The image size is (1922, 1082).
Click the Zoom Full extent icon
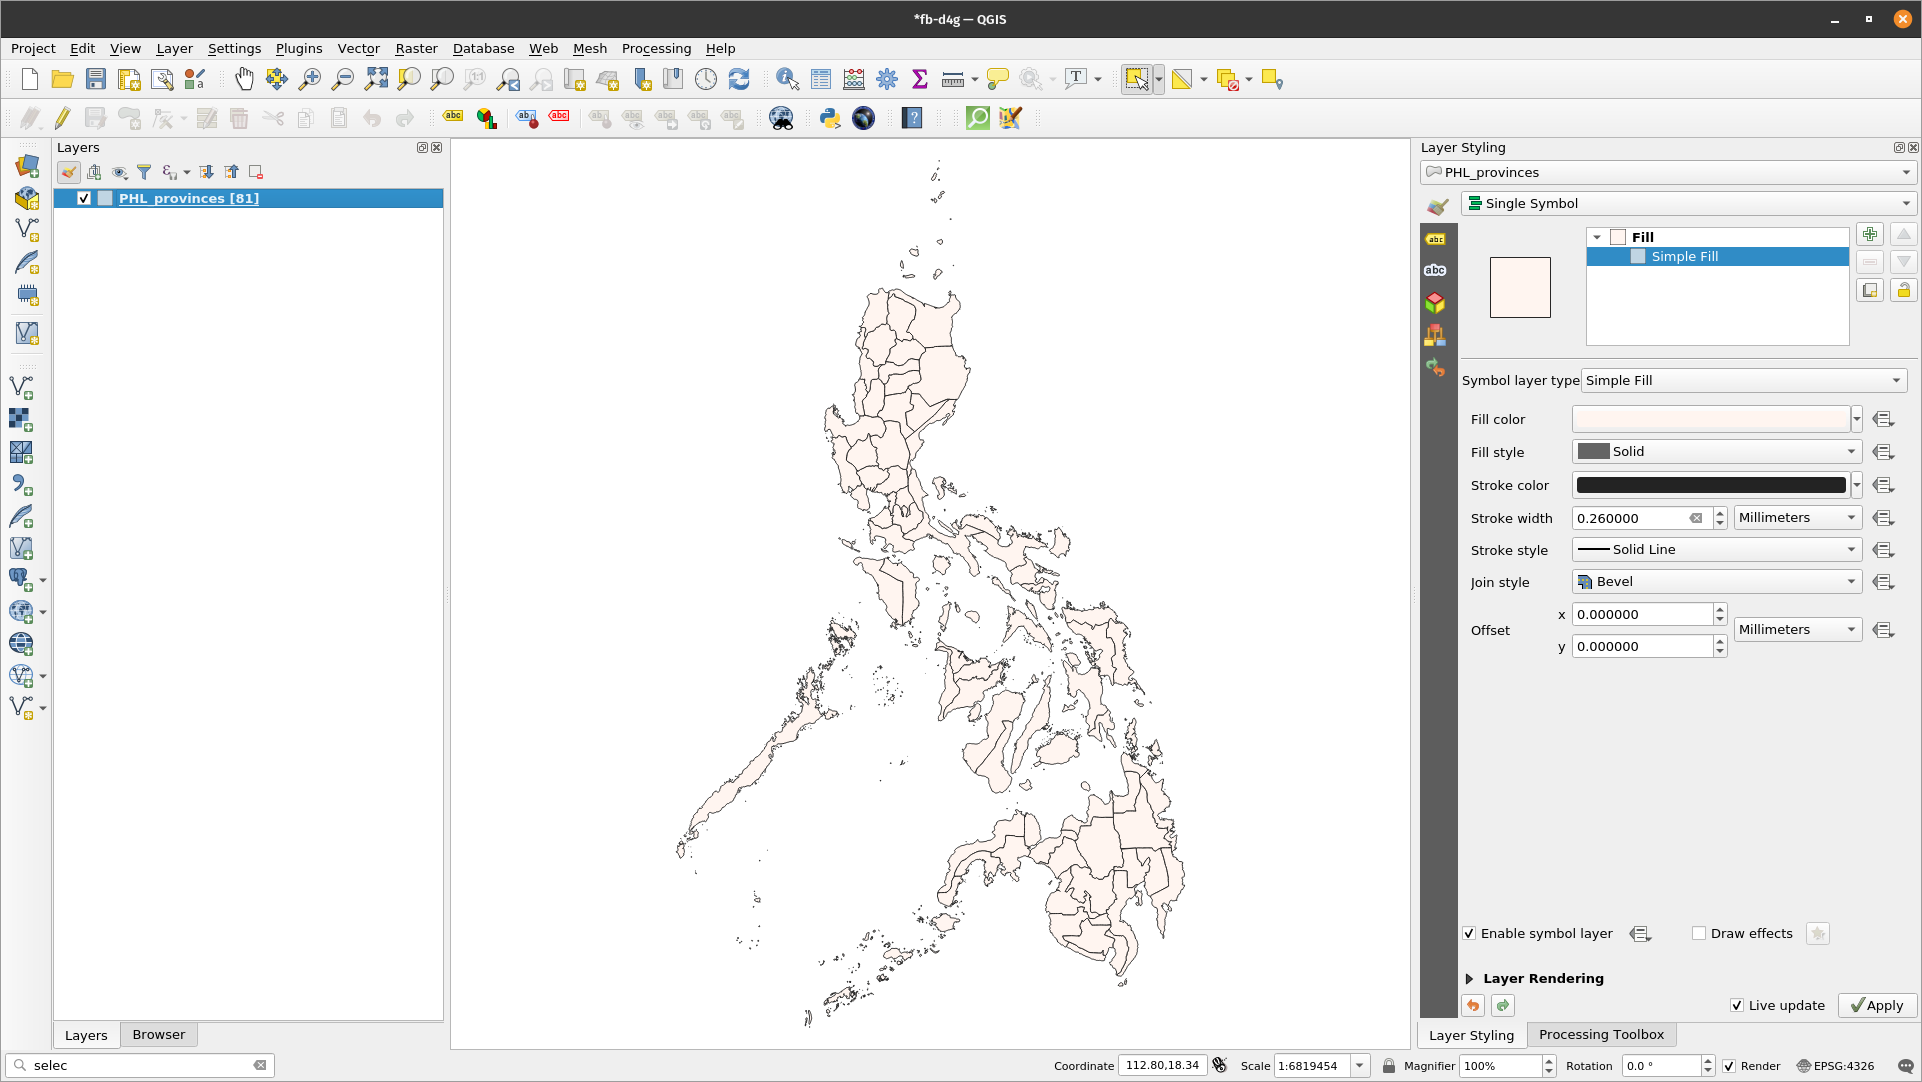click(376, 79)
